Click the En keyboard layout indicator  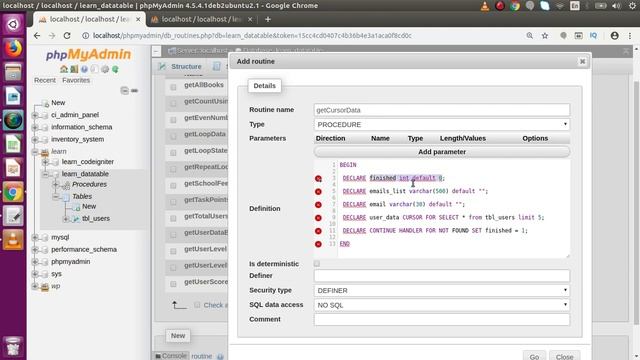click(x=575, y=6)
